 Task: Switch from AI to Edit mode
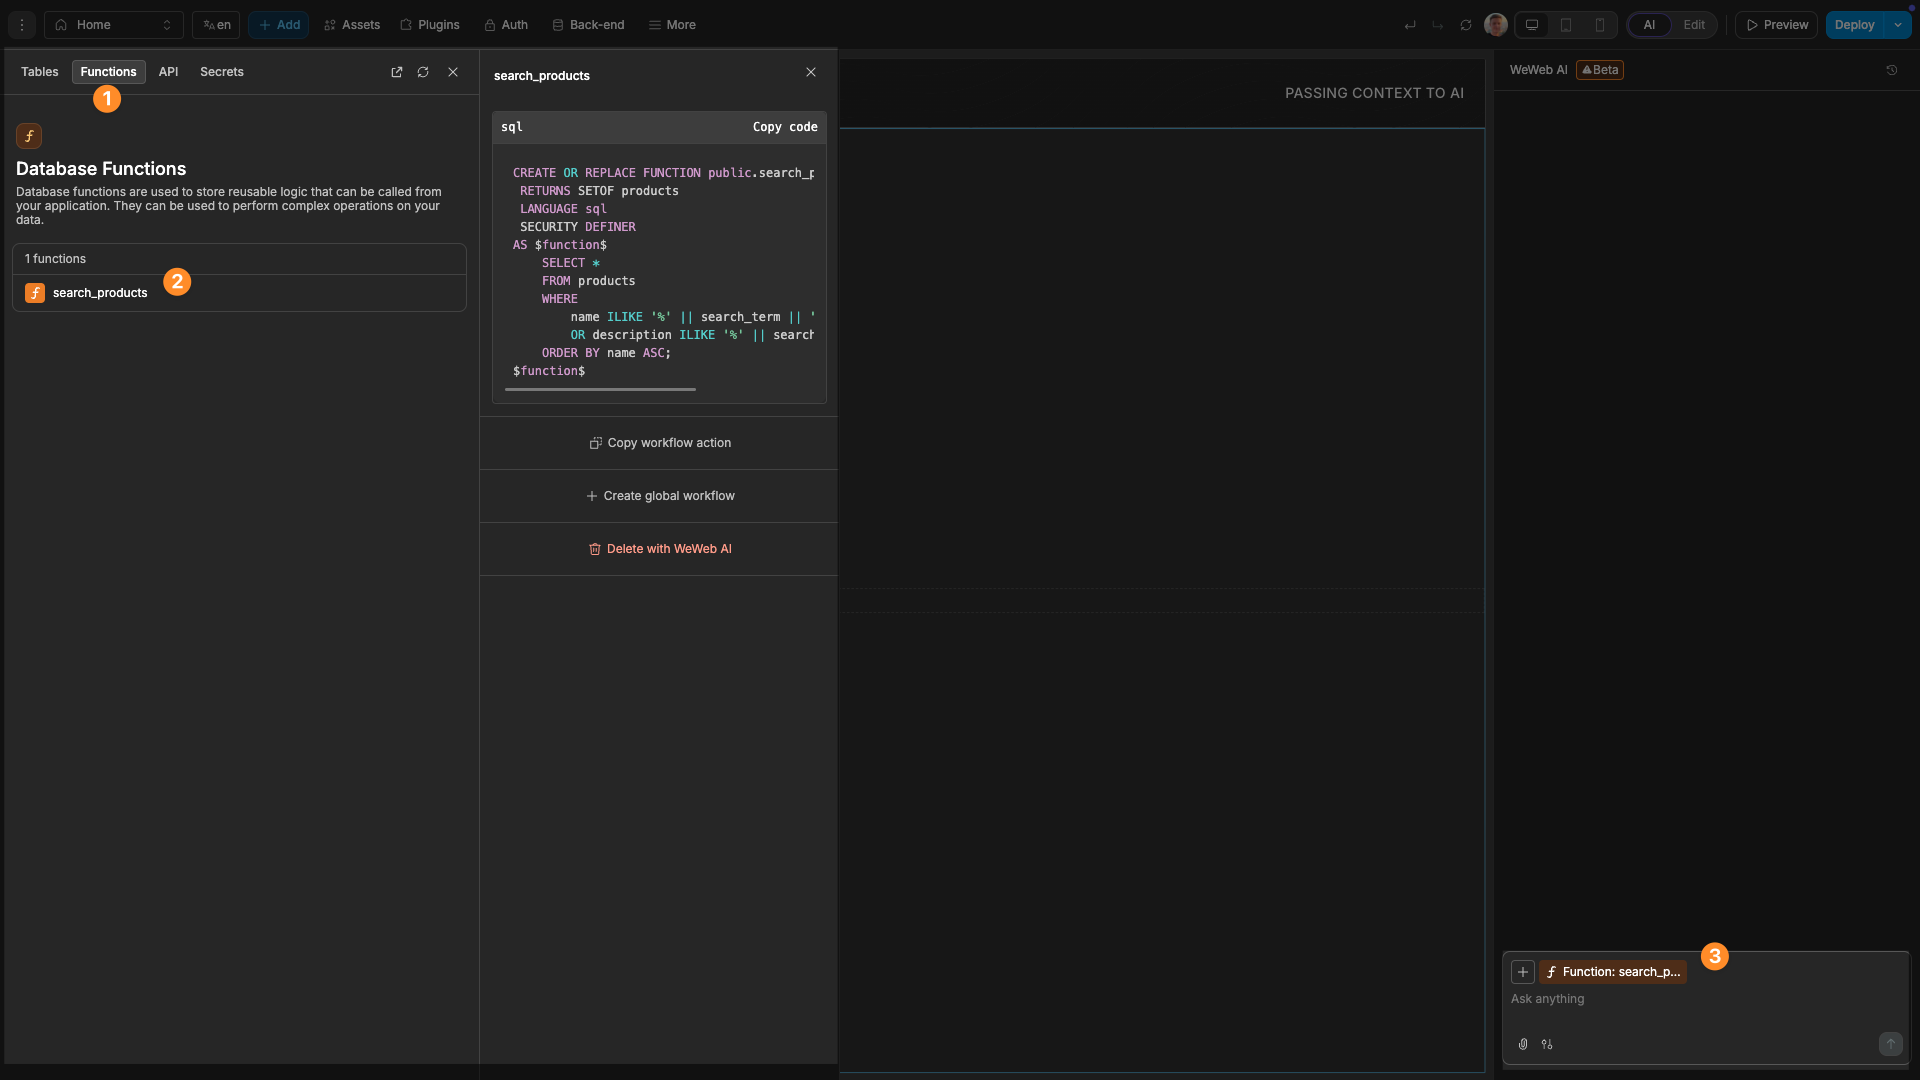(1695, 25)
